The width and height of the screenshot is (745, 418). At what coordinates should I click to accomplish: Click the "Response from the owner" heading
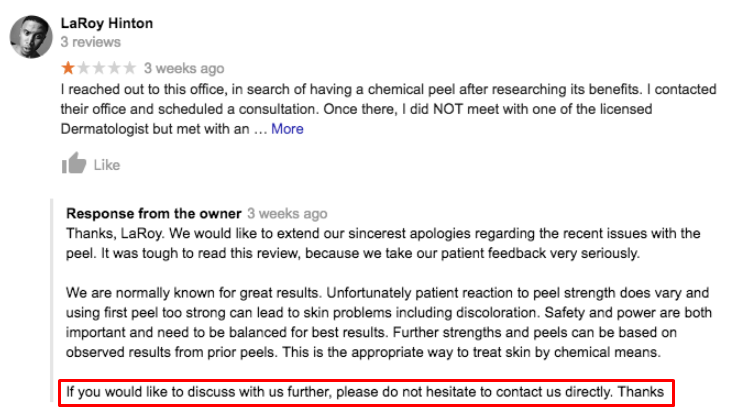point(153,214)
